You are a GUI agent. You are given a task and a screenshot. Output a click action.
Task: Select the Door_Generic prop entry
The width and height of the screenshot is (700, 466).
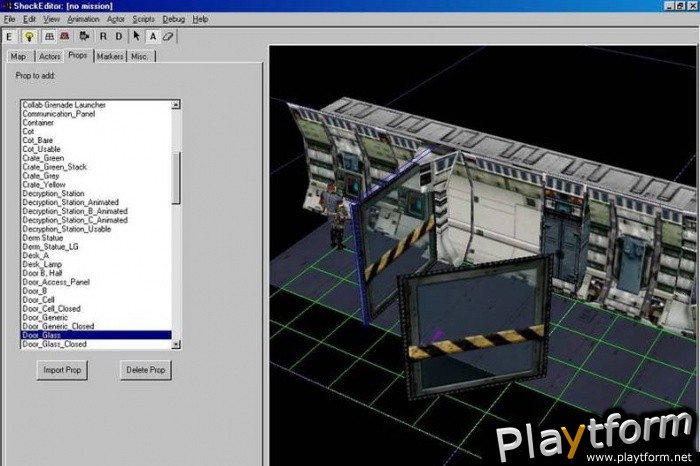tap(96, 317)
